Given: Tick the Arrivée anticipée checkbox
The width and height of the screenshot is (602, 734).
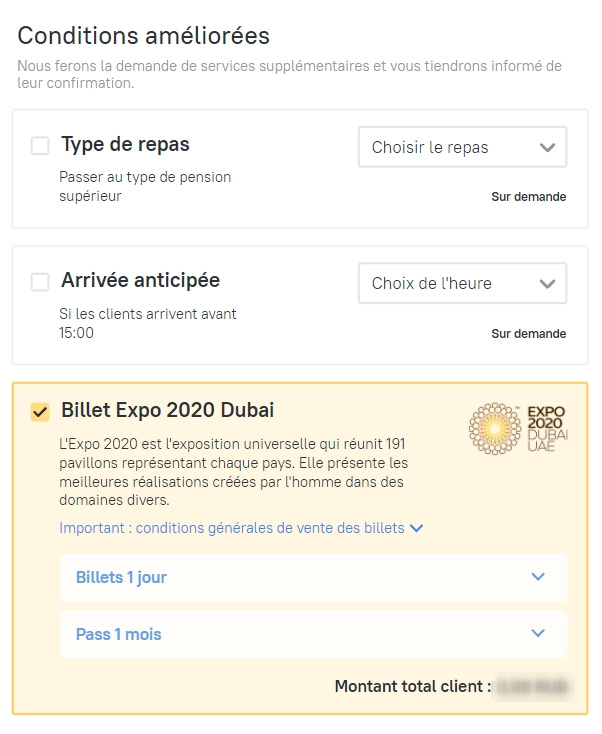Looking at the screenshot, I should click(x=40, y=282).
